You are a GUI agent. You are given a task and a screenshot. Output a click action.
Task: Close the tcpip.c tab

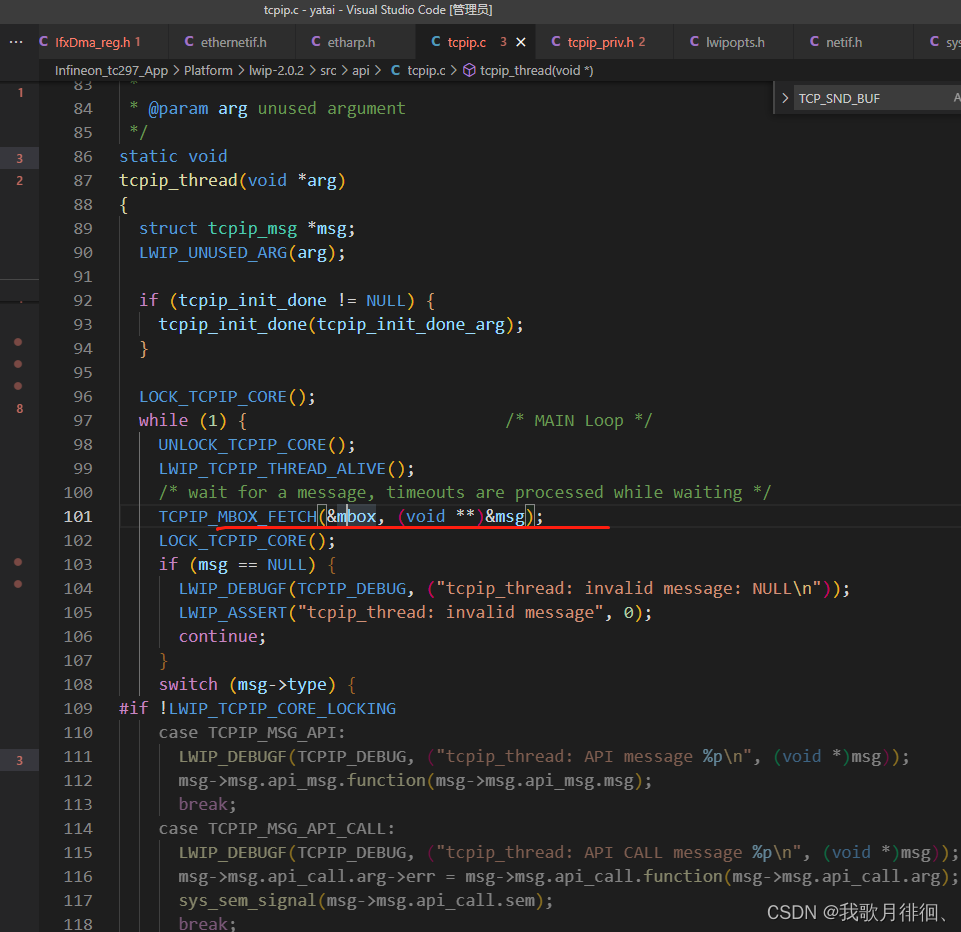point(521,42)
